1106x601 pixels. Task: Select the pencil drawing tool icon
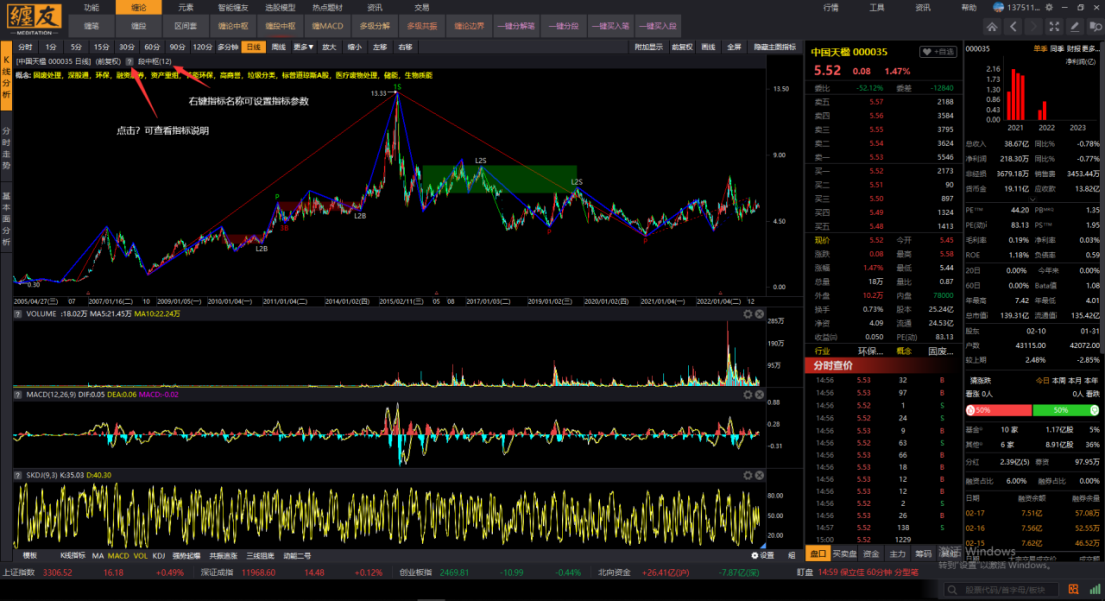pyautogui.click(x=1073, y=26)
